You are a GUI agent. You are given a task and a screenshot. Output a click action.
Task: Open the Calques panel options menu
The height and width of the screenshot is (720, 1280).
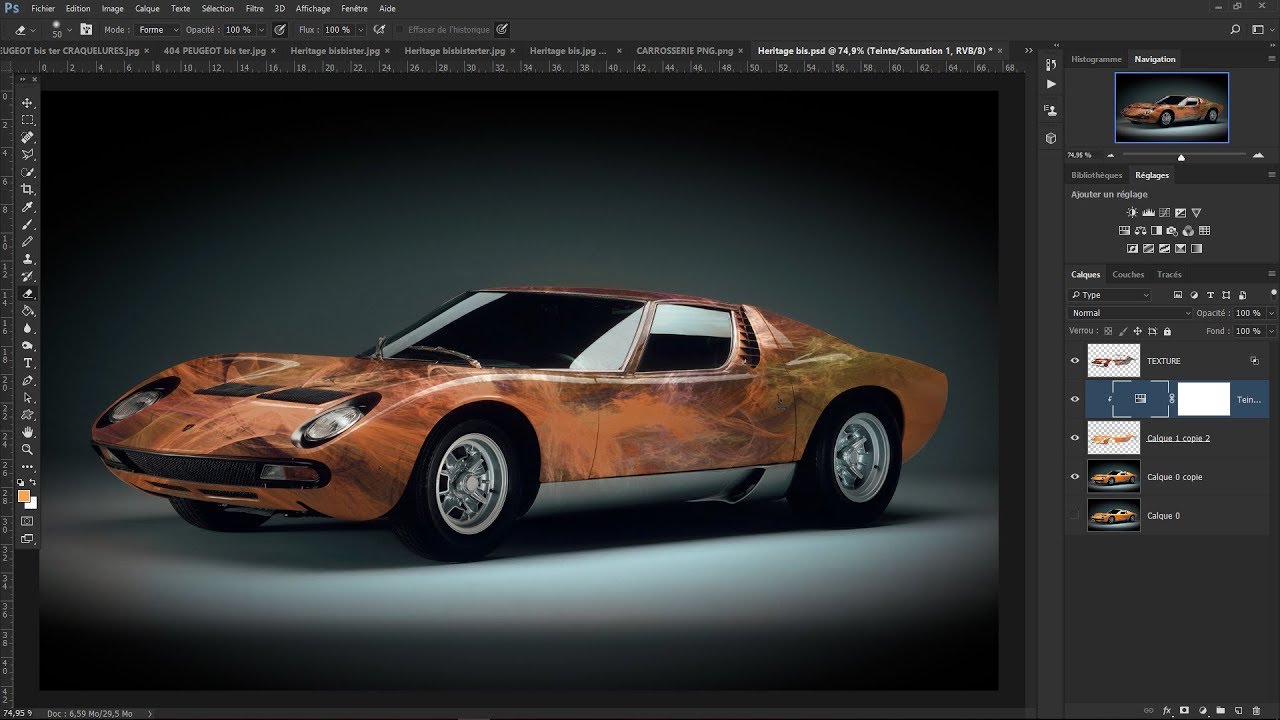pyautogui.click(x=1271, y=274)
